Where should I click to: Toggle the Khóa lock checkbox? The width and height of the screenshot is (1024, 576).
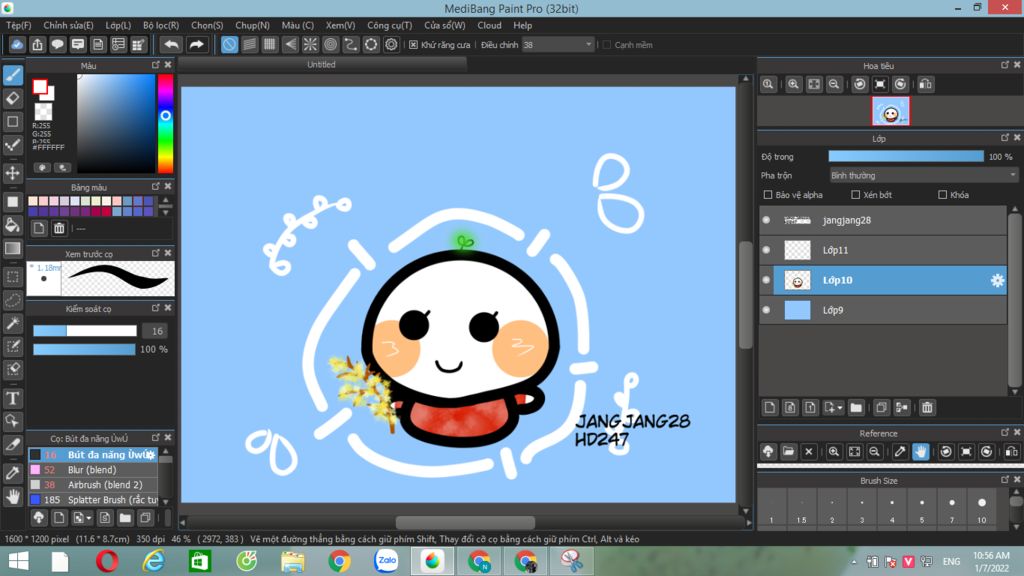coord(941,195)
